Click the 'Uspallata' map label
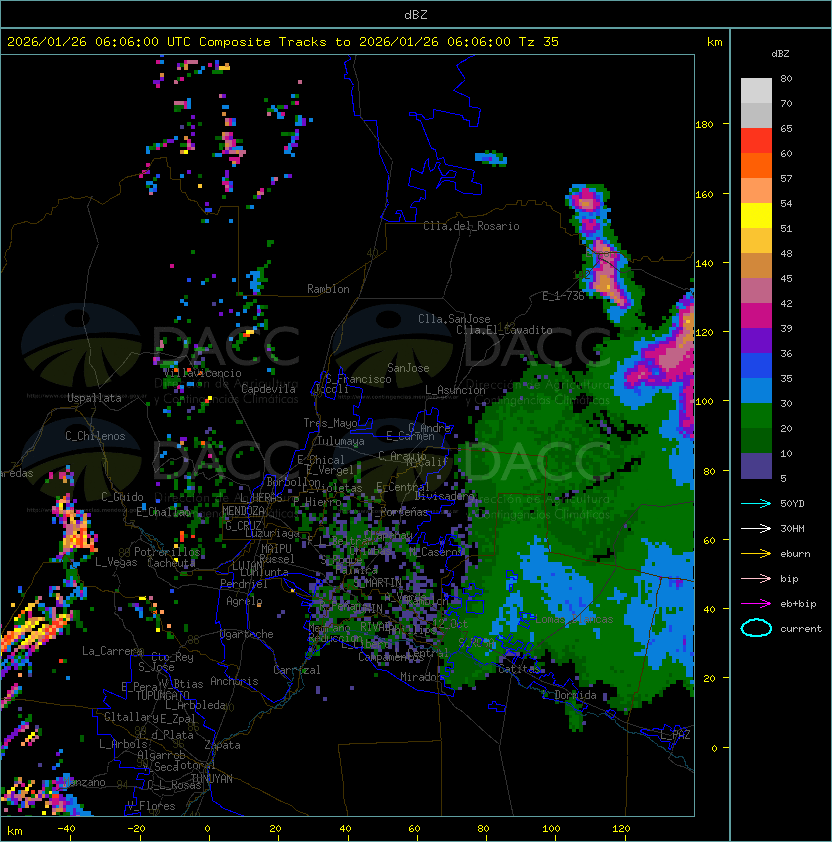 click(95, 398)
